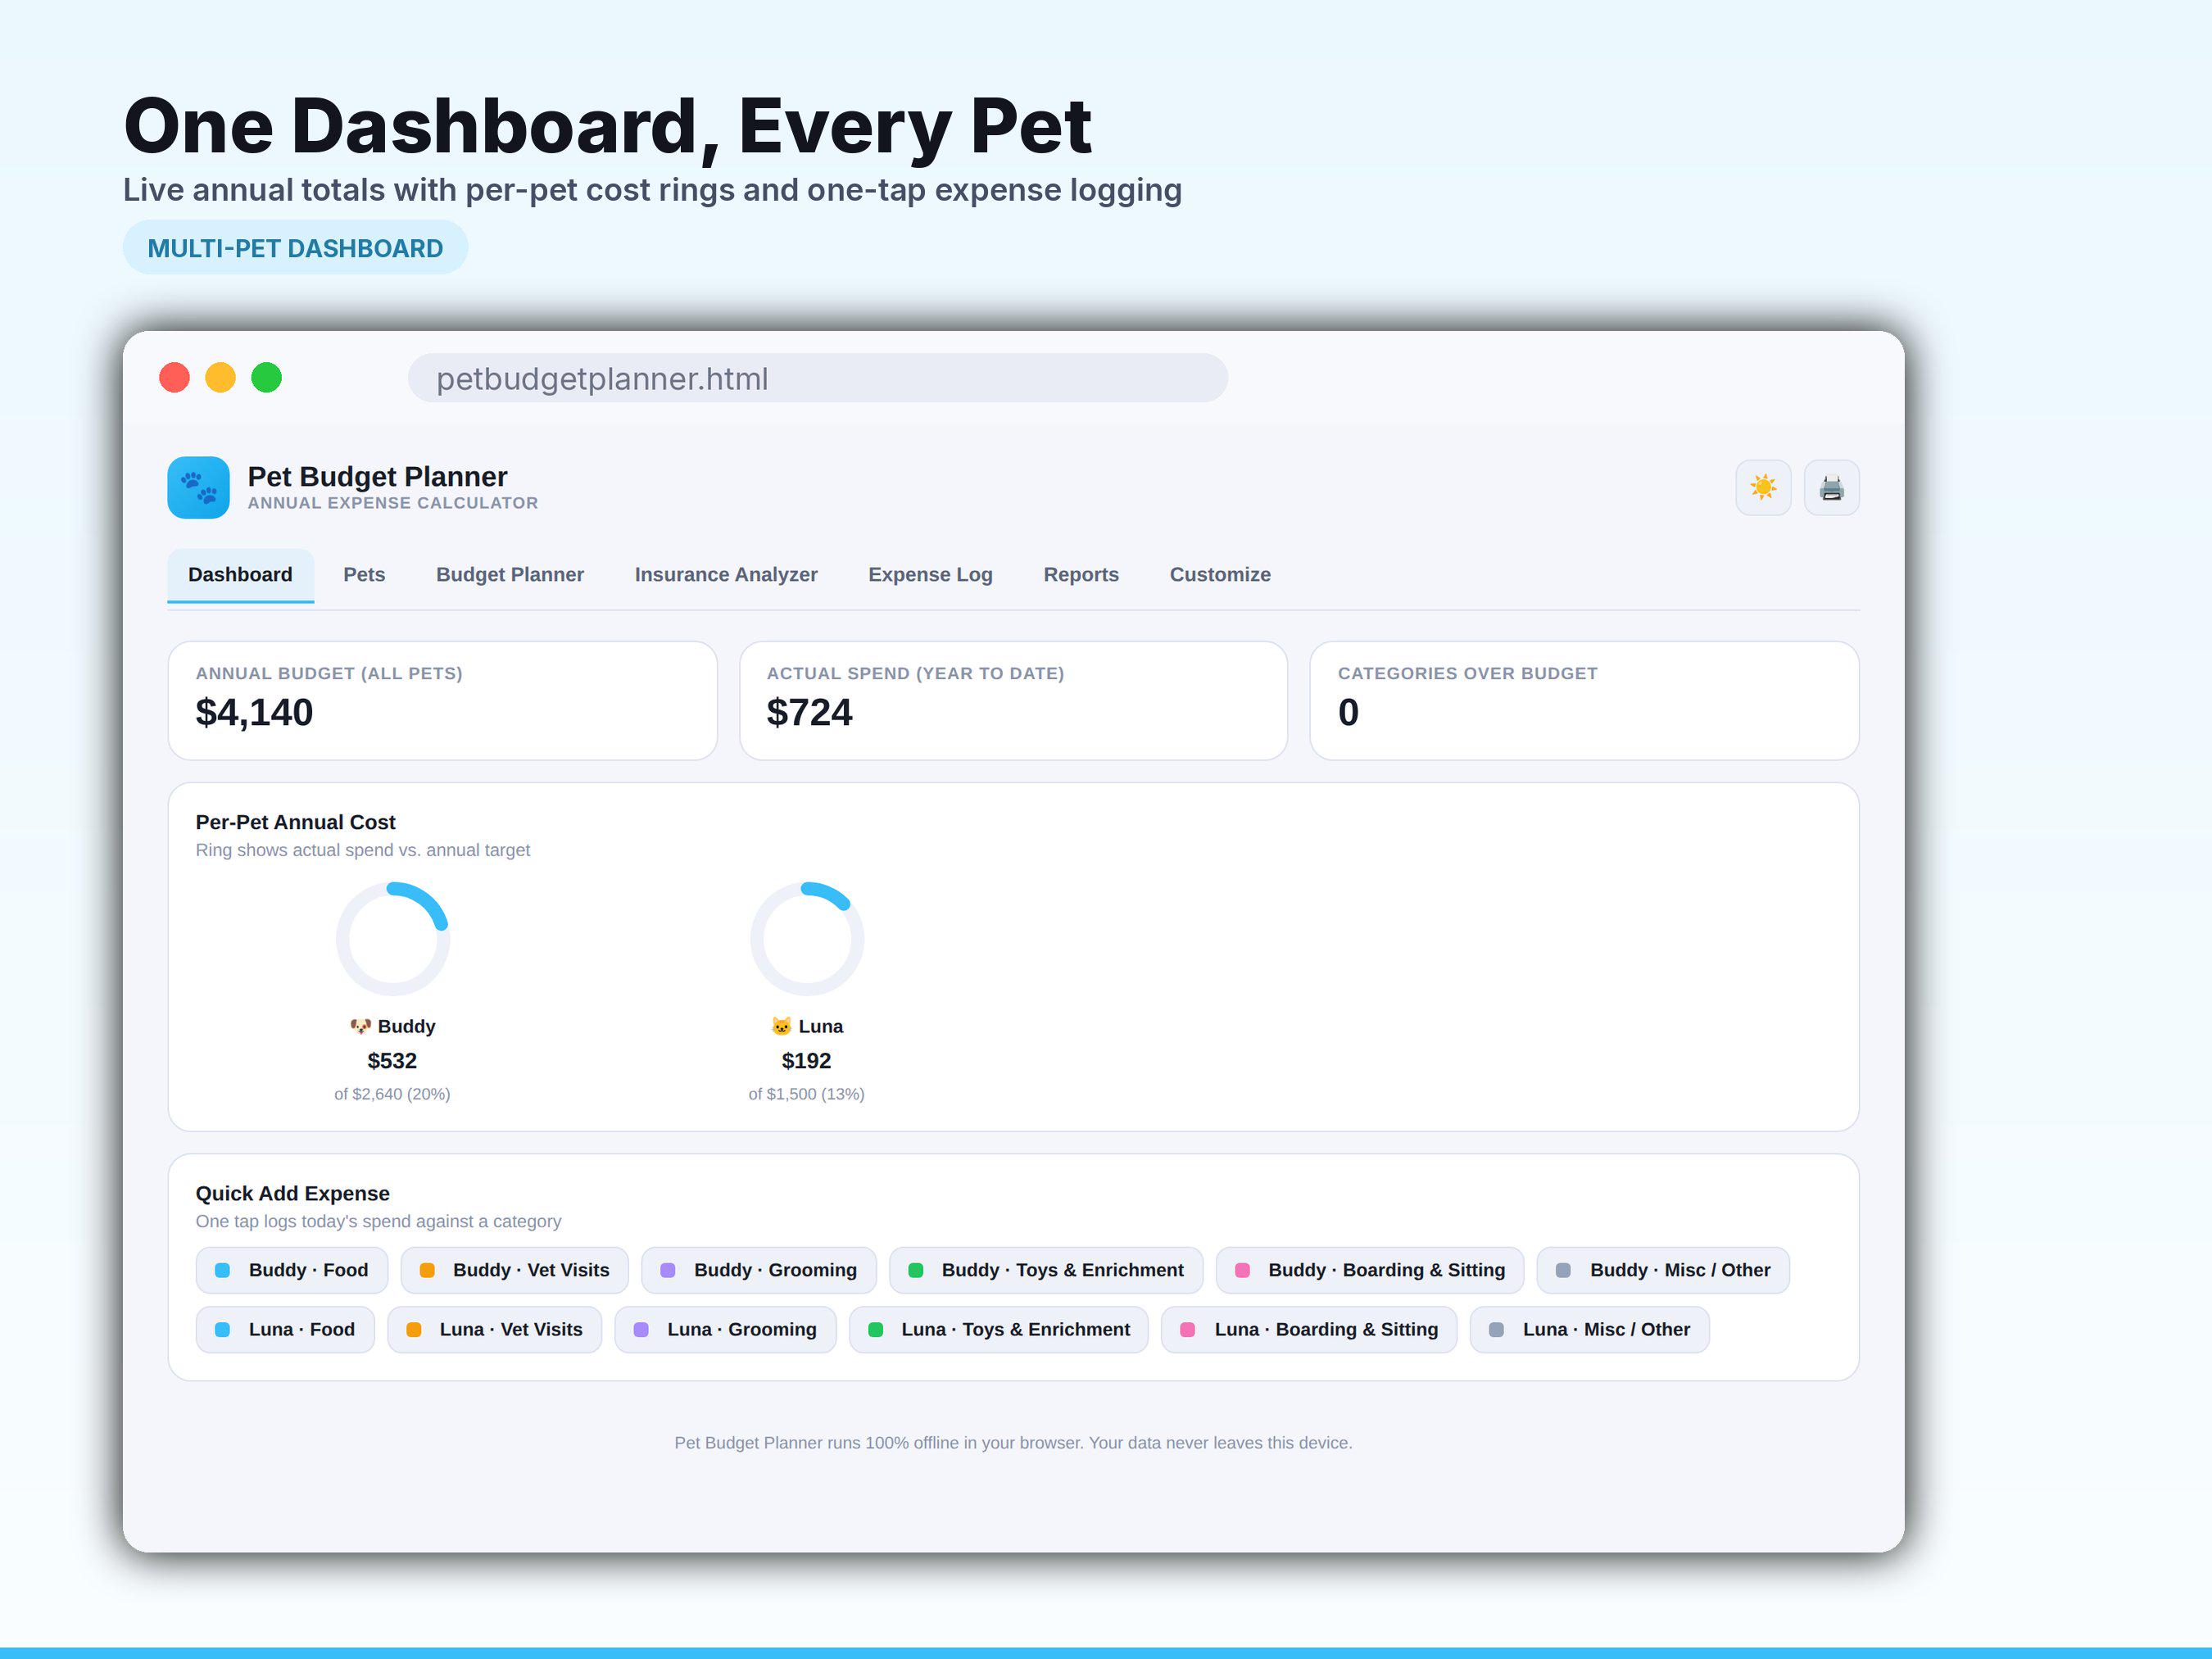
Task: Log Luna · Toys & Enrichment expense
Action: 999,1330
